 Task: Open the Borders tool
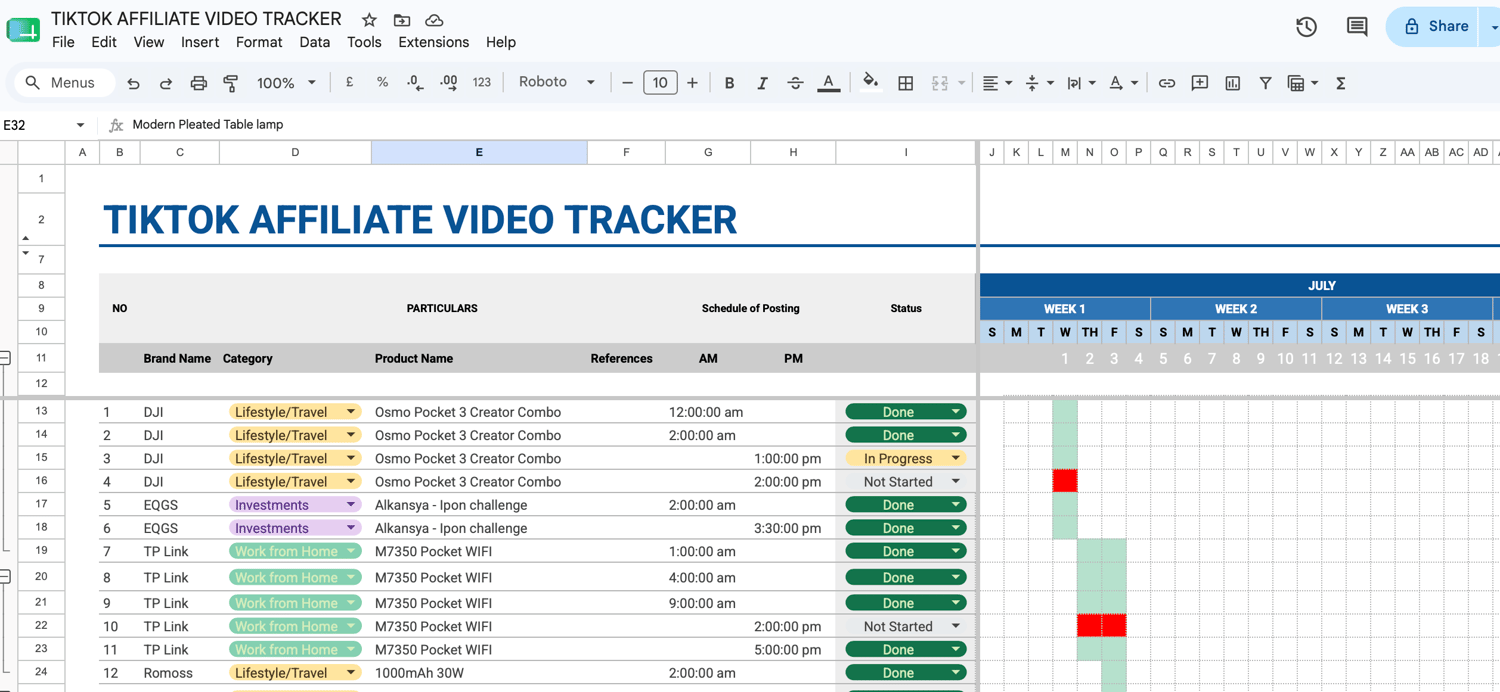coord(906,83)
